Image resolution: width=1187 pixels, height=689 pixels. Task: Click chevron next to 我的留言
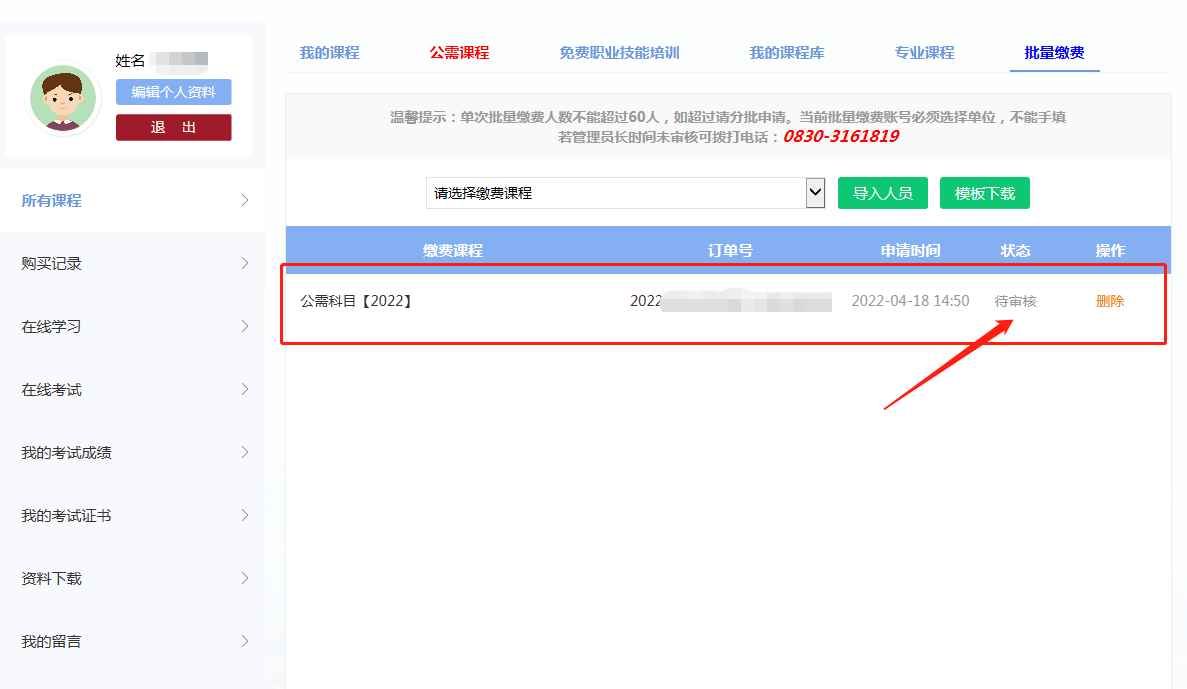coord(245,642)
